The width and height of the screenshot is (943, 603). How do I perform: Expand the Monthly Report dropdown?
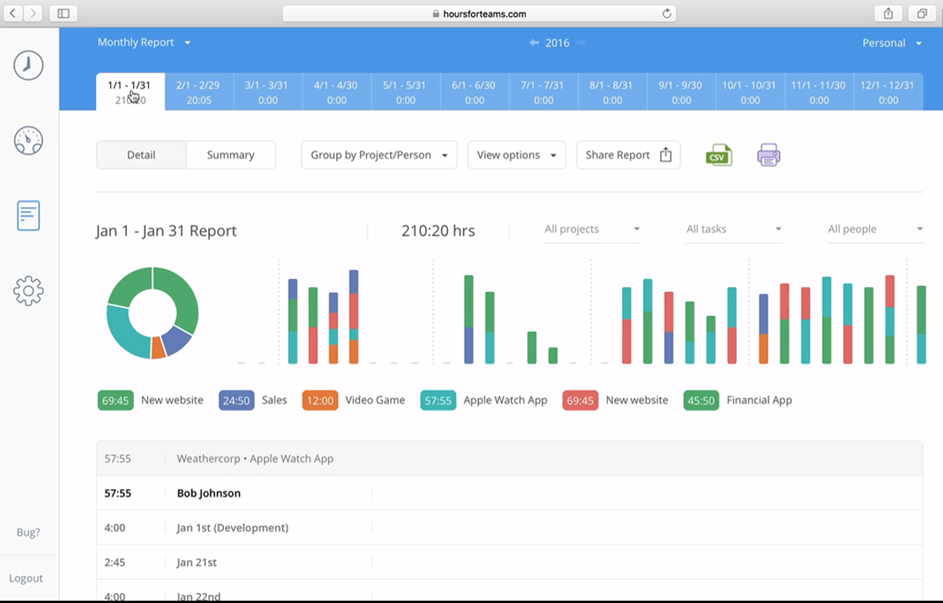[x=144, y=43]
